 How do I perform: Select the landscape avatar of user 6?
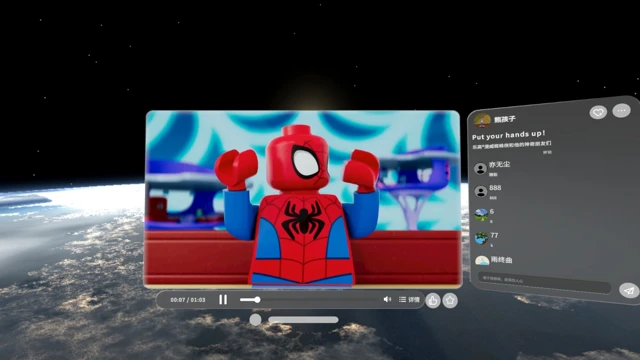pos(481,215)
